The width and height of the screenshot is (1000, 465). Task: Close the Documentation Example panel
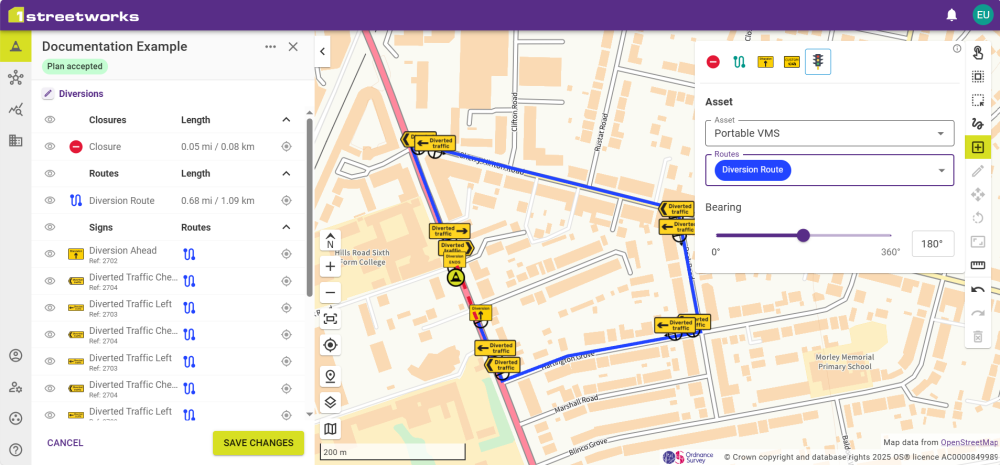pyautogui.click(x=293, y=47)
